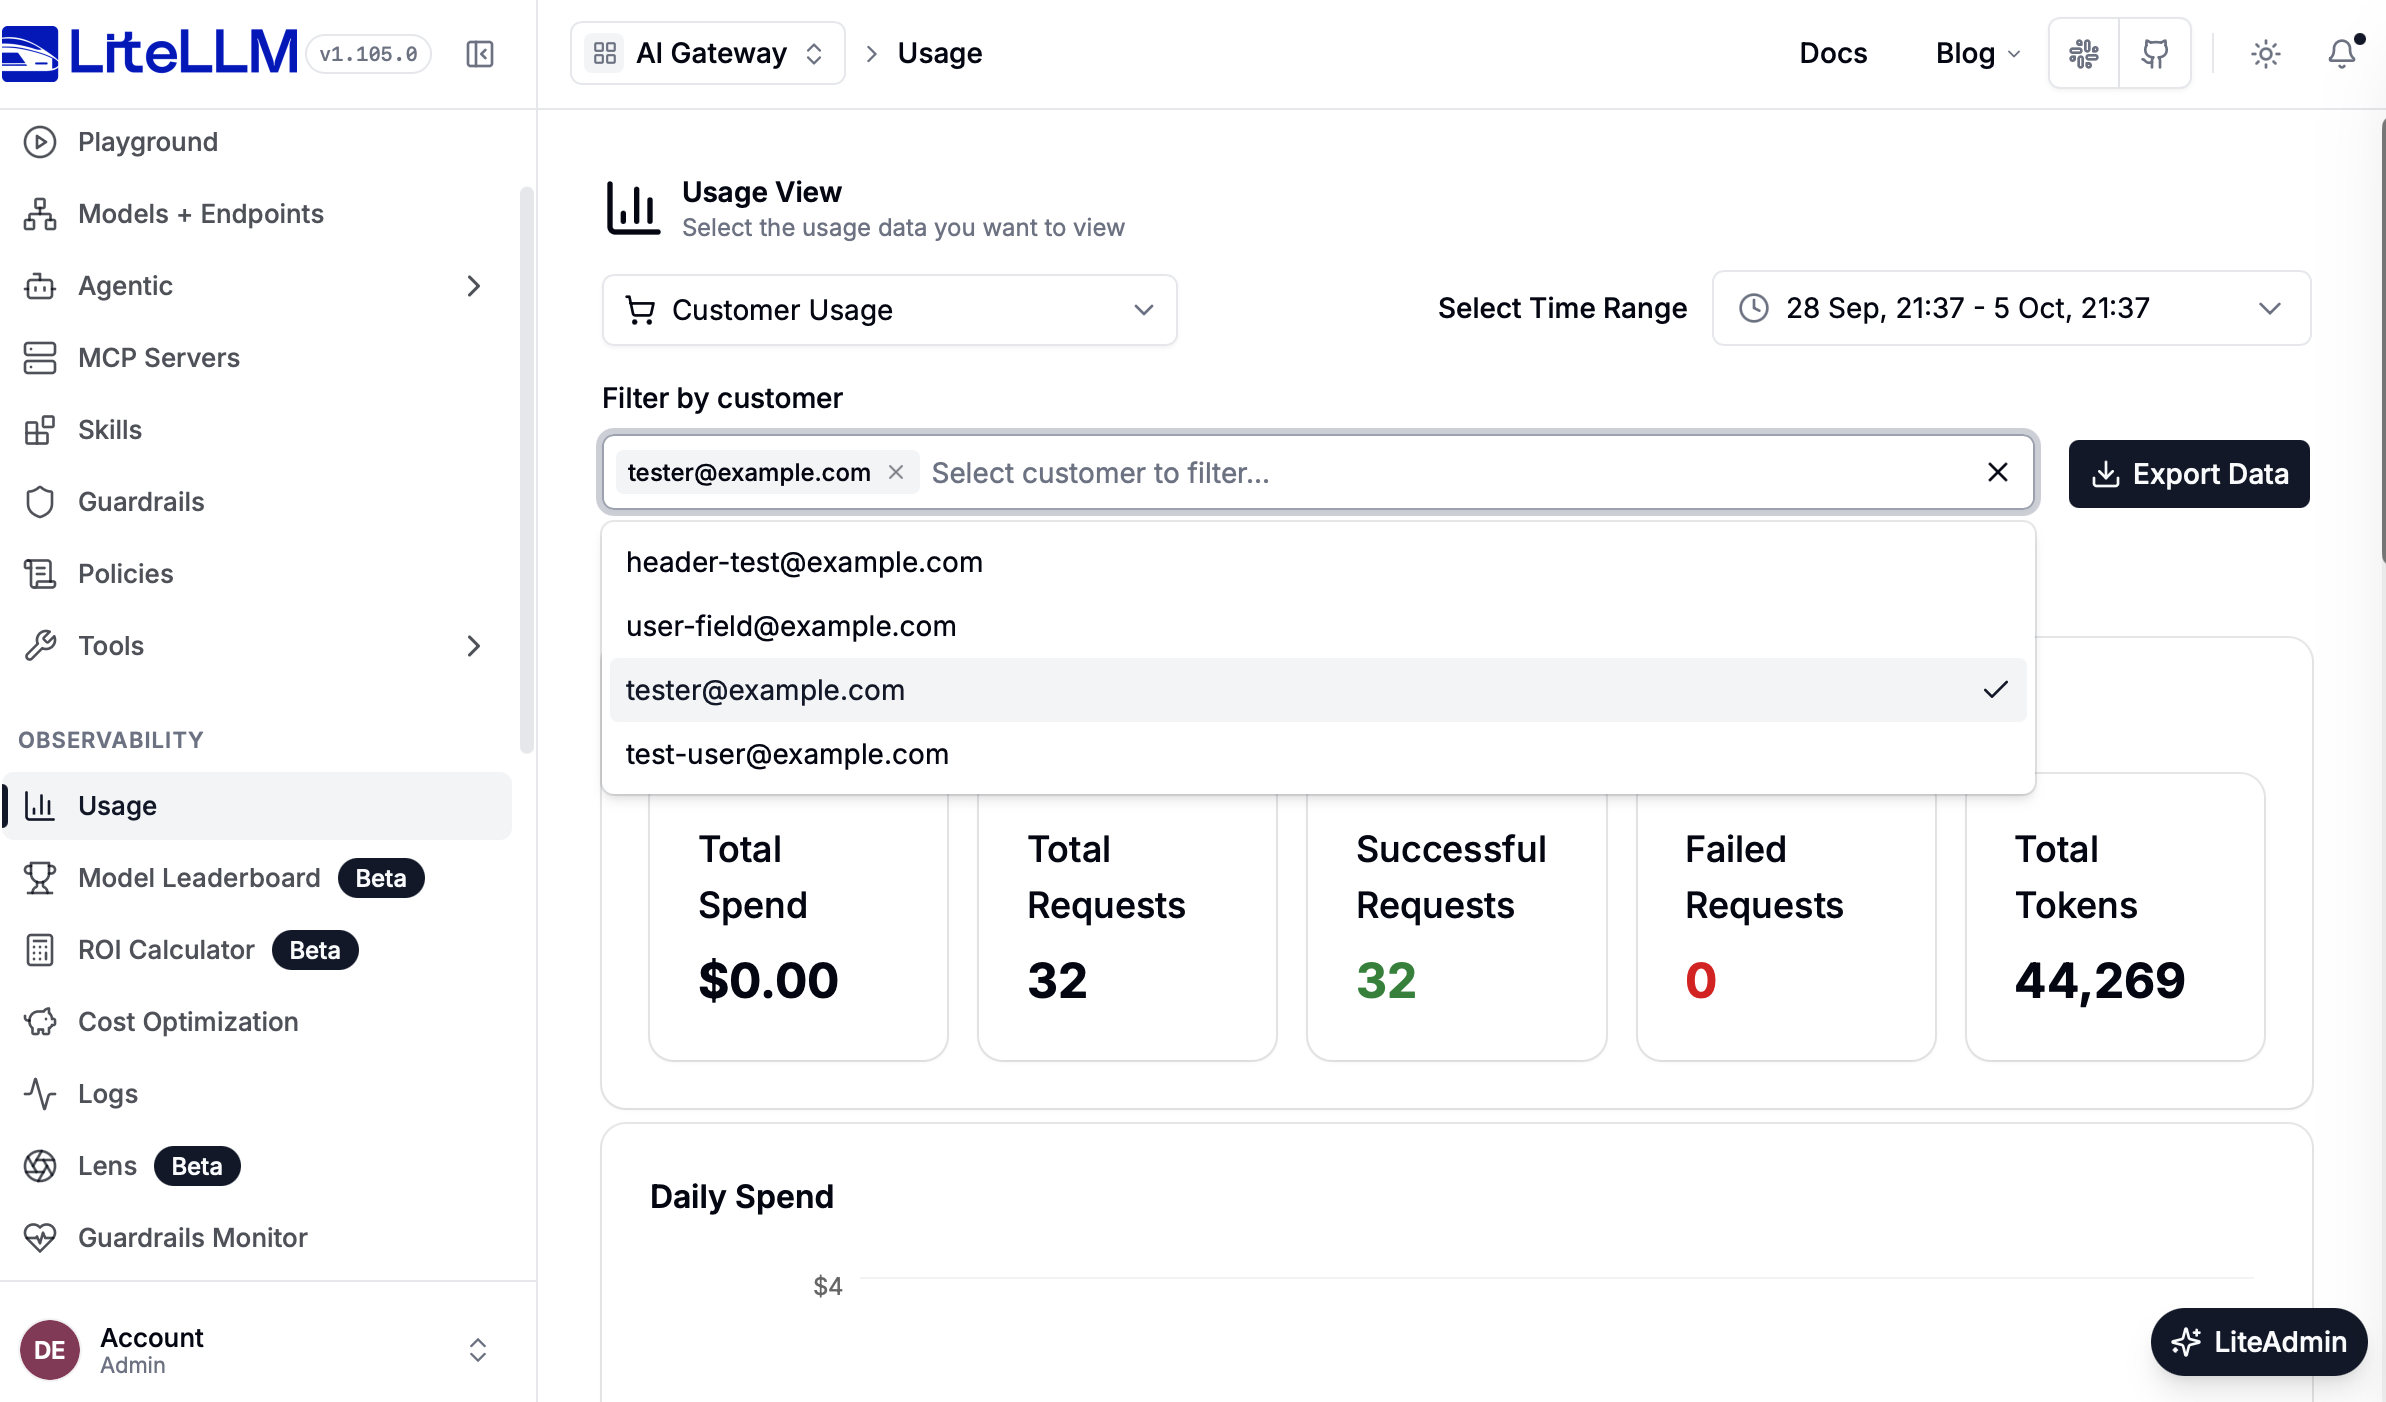The image size is (2386, 1402).
Task: Open Docs link
Action: pos(1833,53)
